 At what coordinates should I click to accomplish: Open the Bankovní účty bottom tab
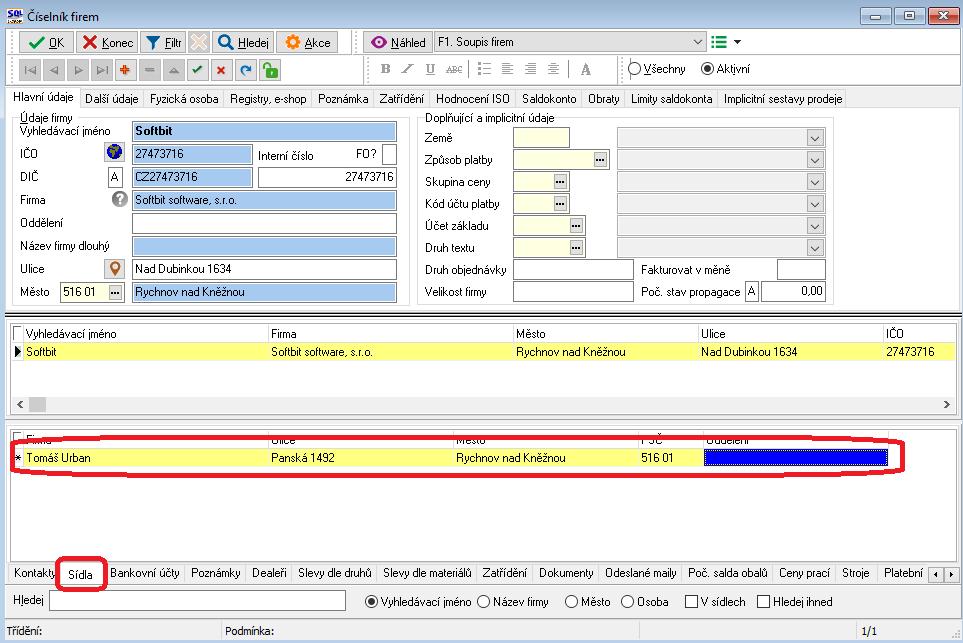tap(145, 573)
